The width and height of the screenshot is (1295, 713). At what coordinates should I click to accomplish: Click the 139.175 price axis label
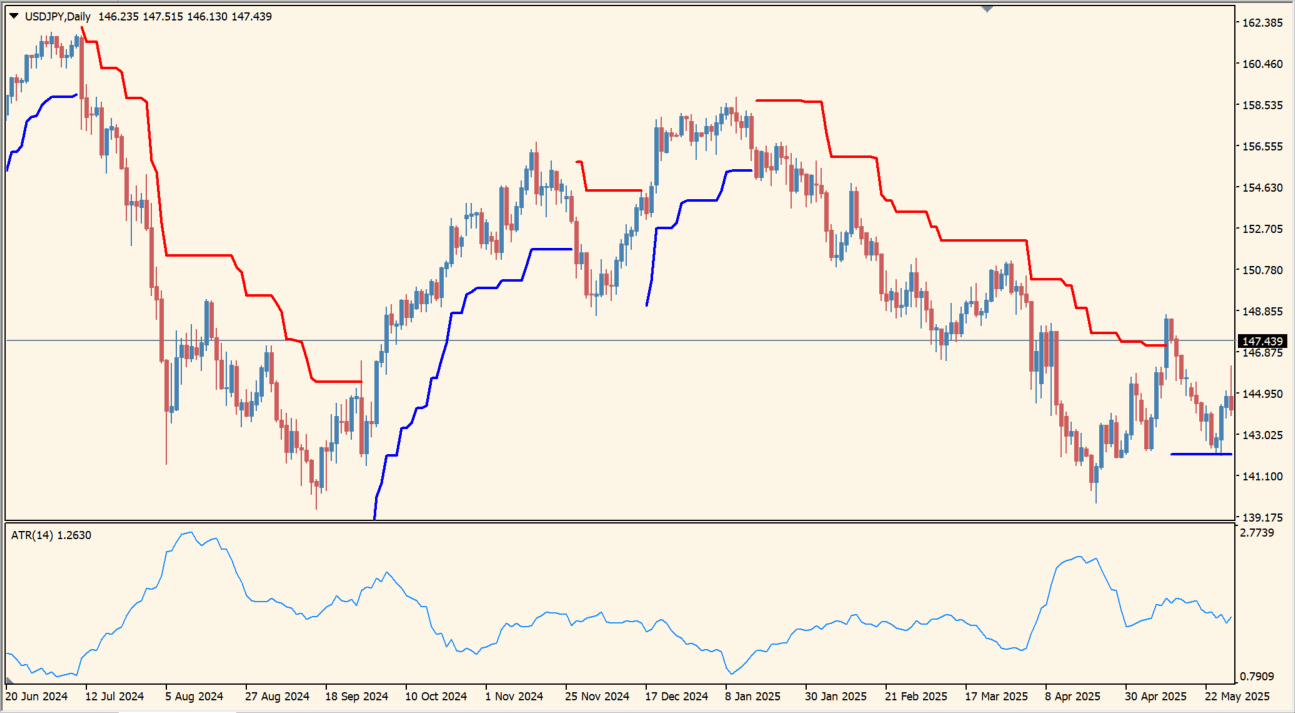click(1262, 517)
